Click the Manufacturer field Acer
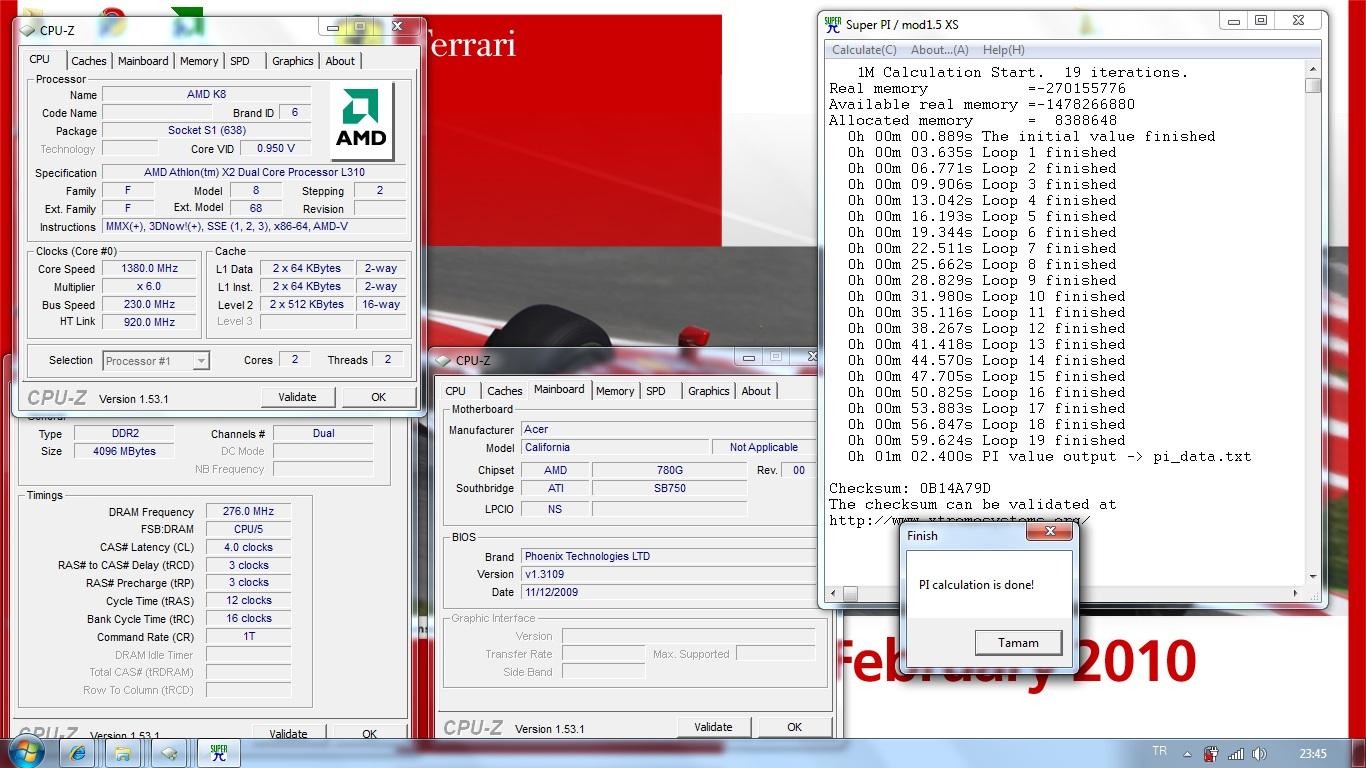This screenshot has height=768, width=1366. pyautogui.click(x=668, y=430)
